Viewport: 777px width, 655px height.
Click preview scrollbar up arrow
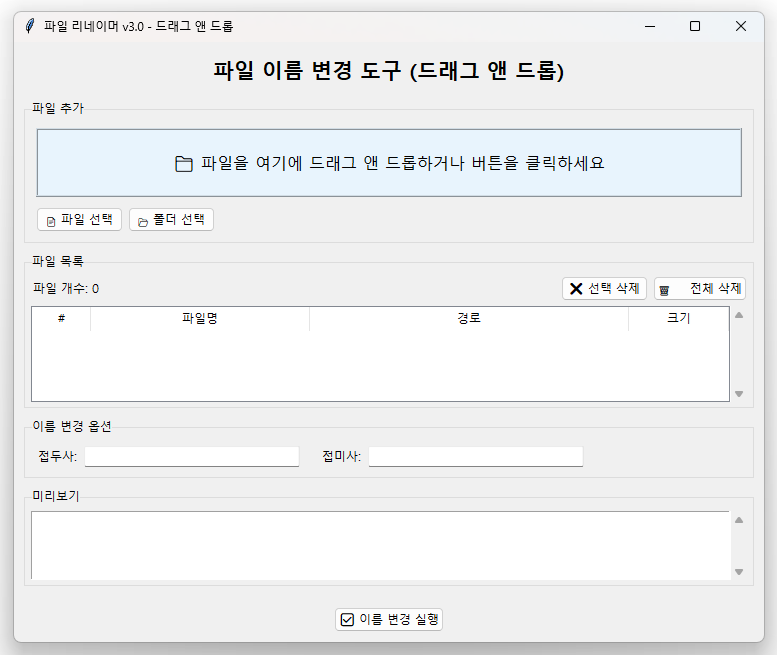[x=739, y=520]
